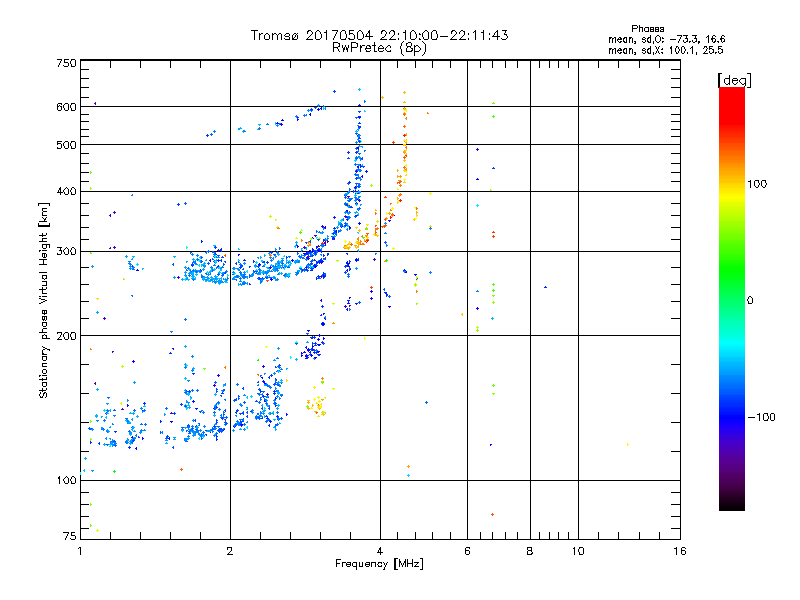
Task: Click the "mean, sd,O: -73.3, 16.6" line
Action: [x=666, y=39]
